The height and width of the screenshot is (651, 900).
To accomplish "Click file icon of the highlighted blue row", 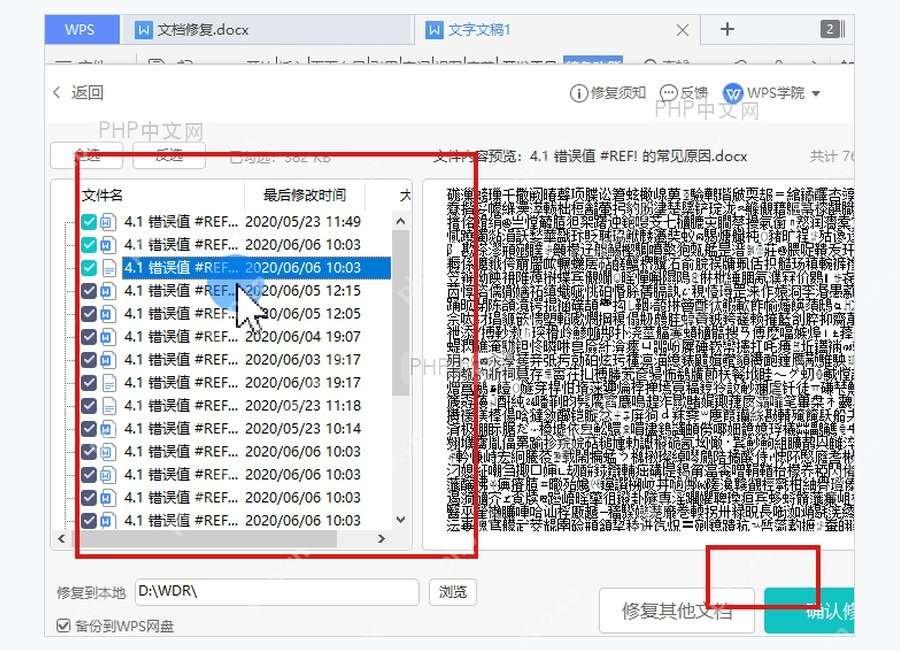I will 108,268.
